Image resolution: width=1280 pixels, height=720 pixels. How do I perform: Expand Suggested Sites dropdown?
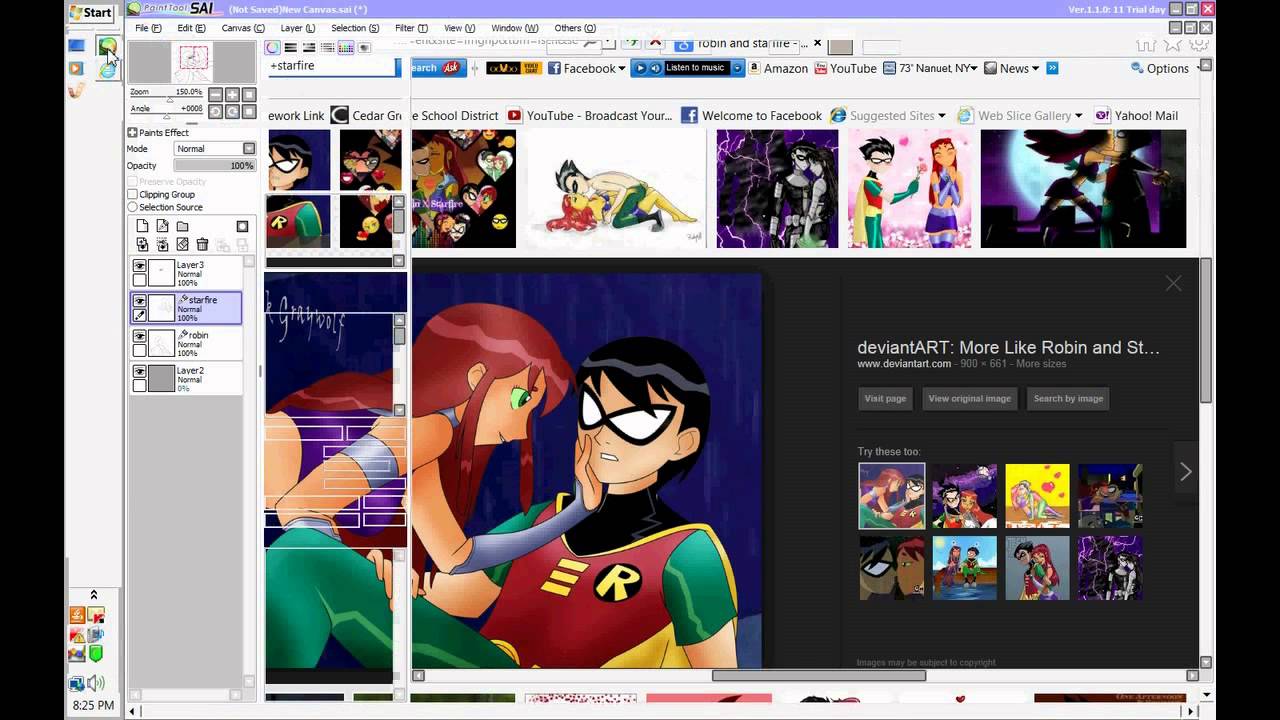942,116
